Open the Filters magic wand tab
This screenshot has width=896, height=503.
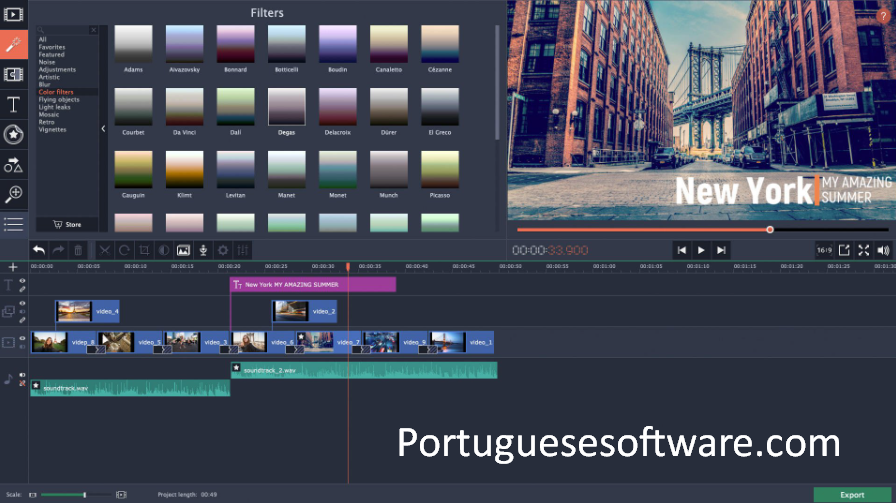coord(14,44)
